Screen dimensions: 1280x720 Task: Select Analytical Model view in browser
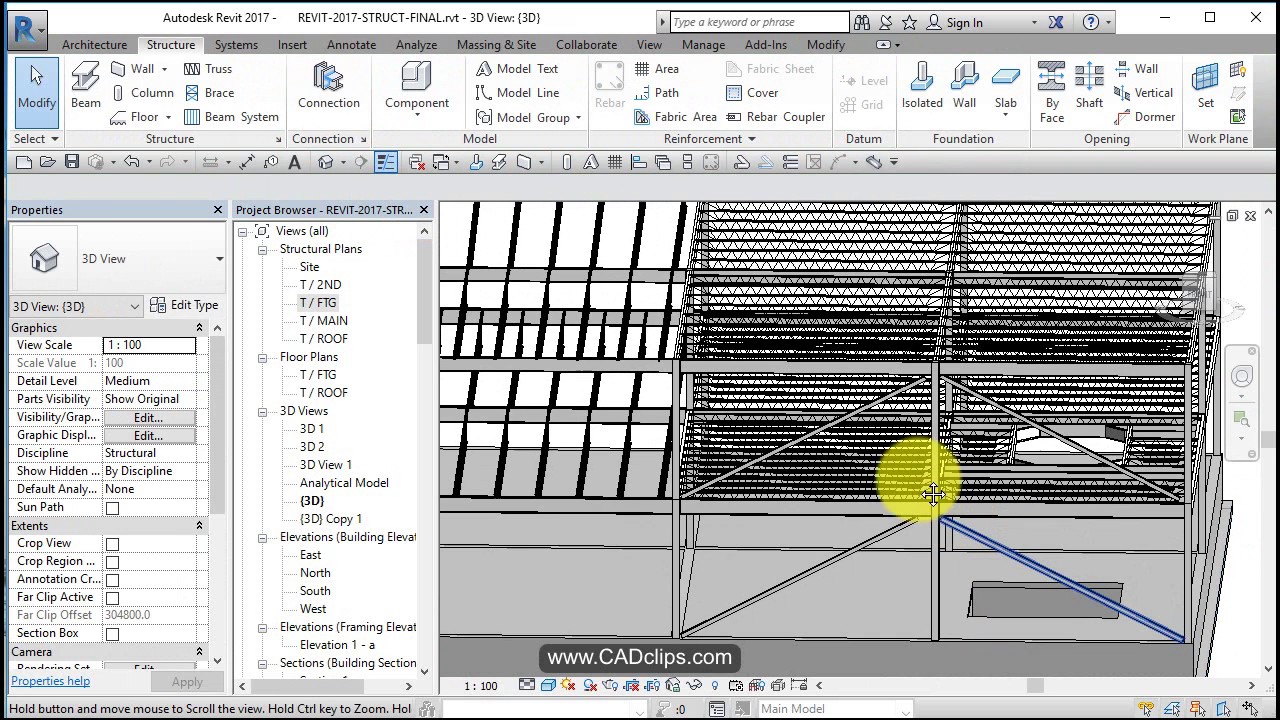pyautogui.click(x=344, y=483)
